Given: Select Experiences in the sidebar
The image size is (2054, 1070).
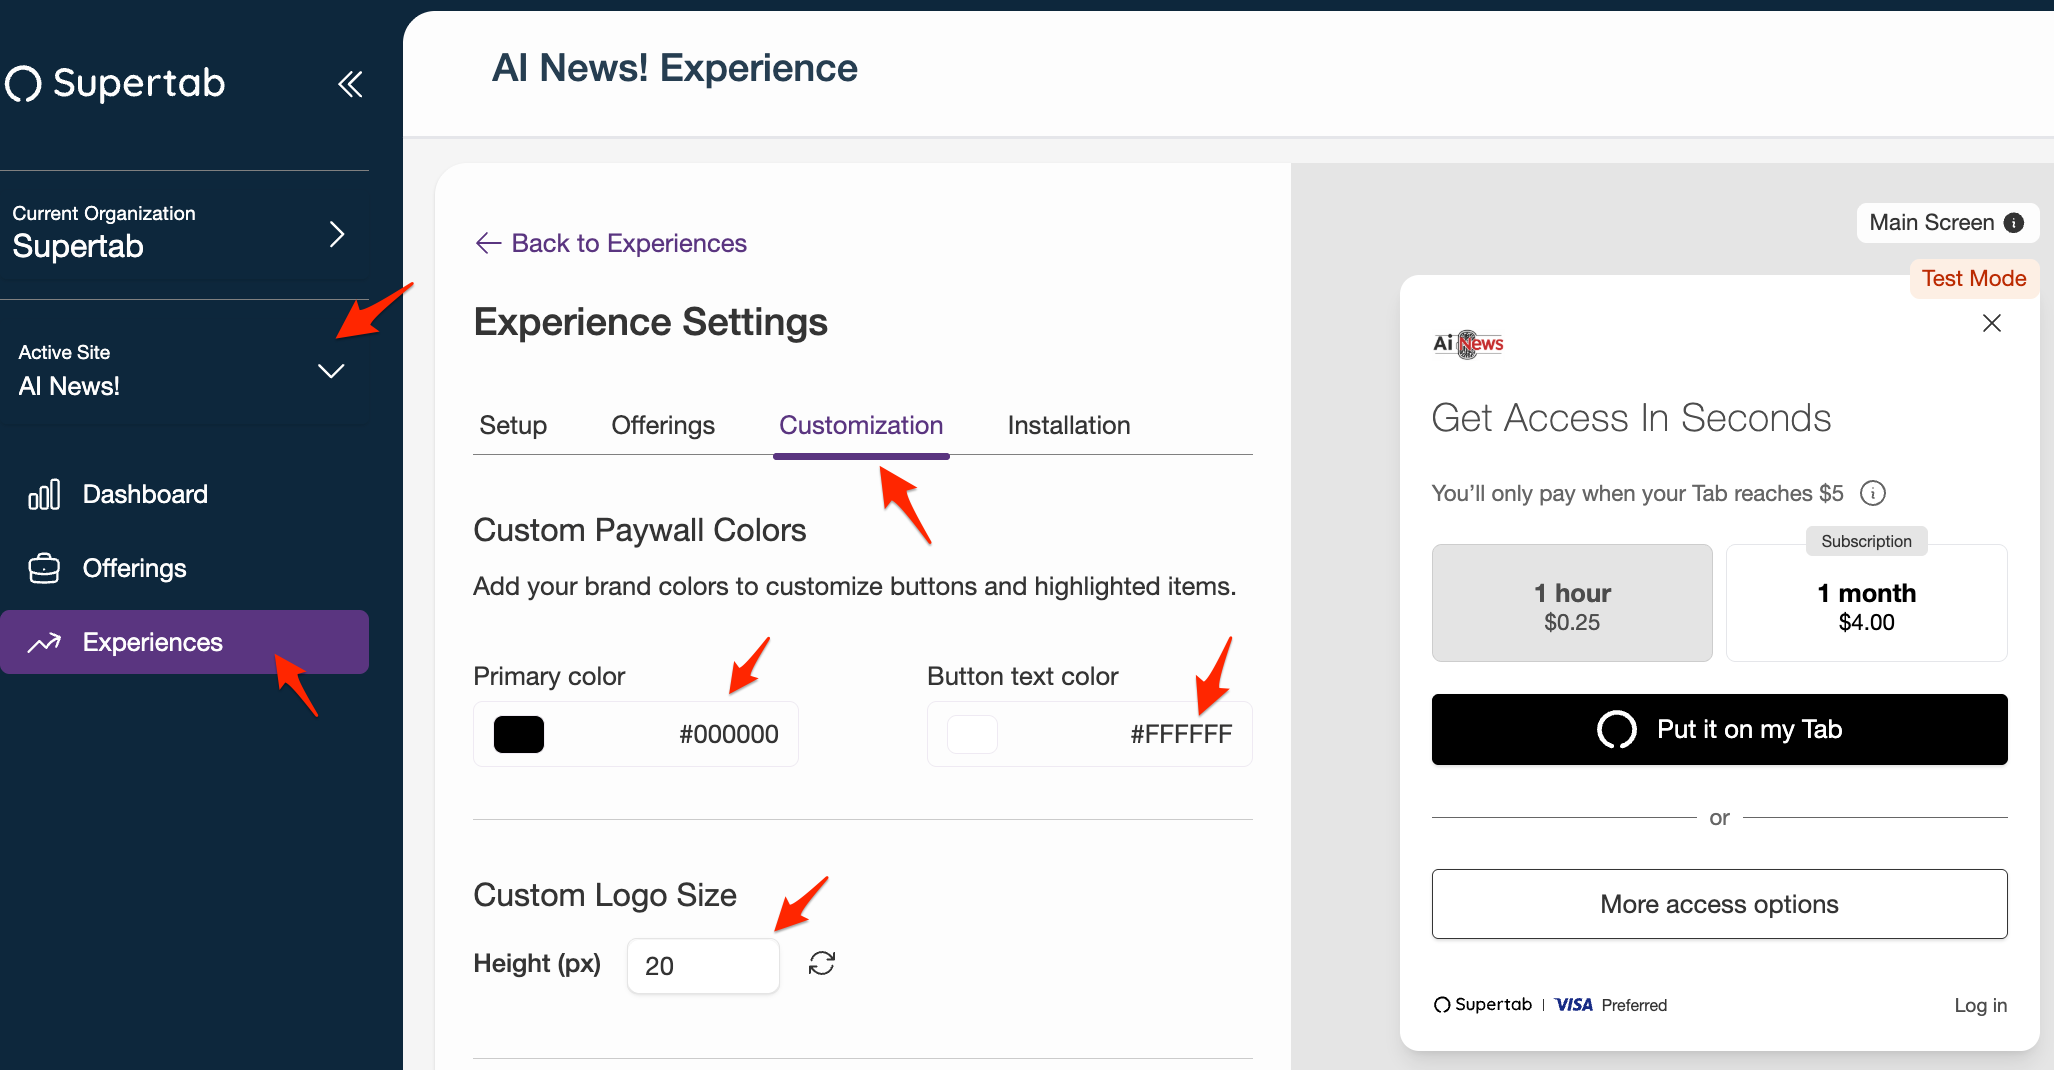Looking at the screenshot, I should pyautogui.click(x=184, y=642).
